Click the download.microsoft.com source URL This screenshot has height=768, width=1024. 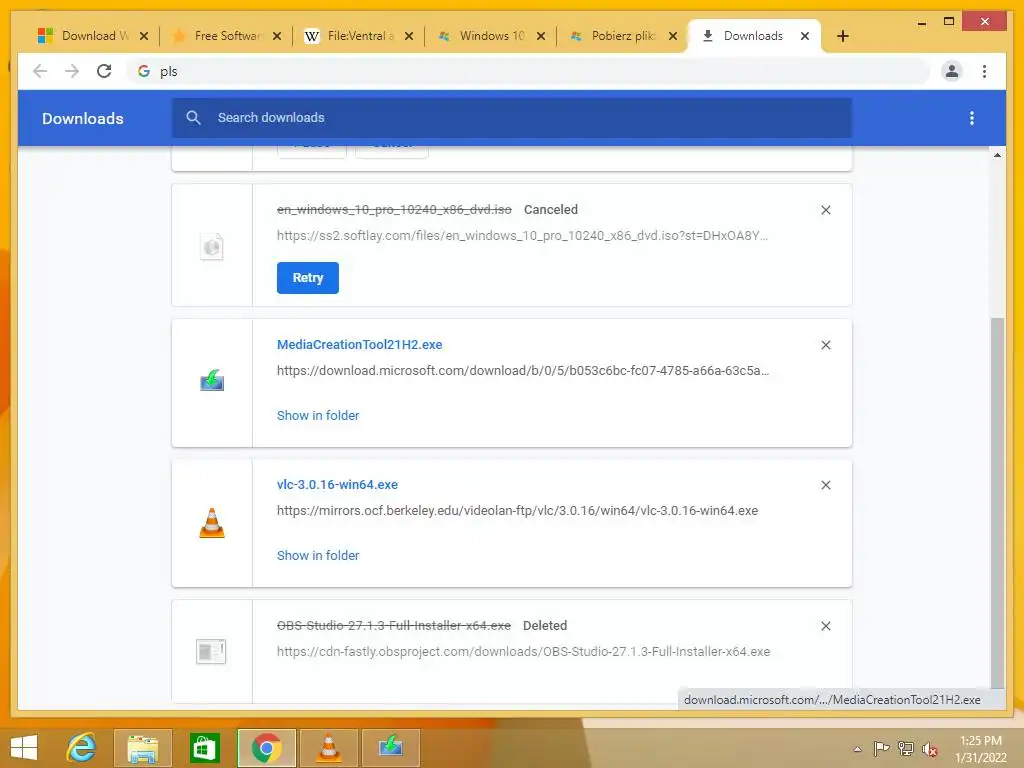point(523,370)
